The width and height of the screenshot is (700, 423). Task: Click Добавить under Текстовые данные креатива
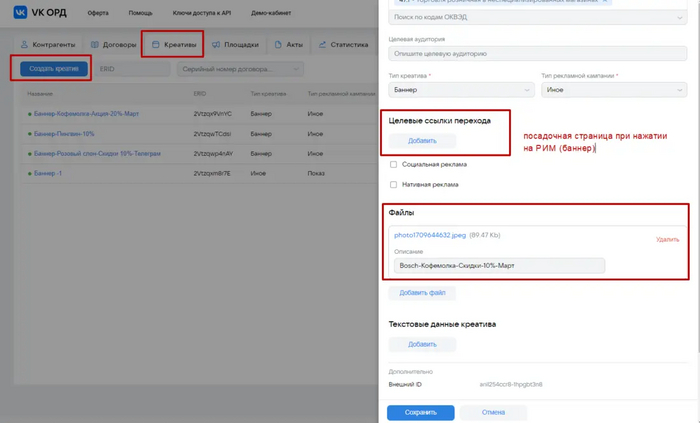click(x=422, y=344)
